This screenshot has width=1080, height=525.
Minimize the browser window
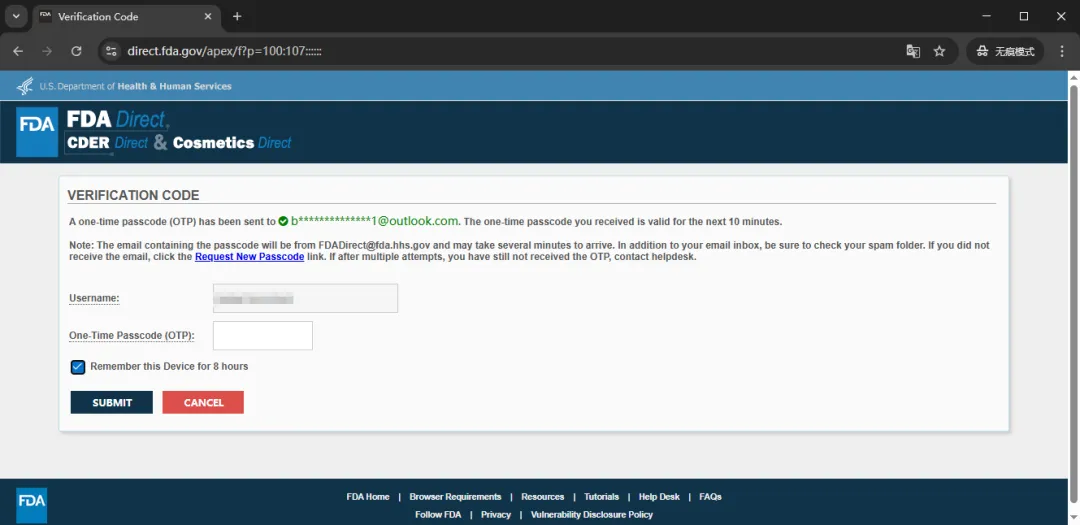[x=987, y=16]
